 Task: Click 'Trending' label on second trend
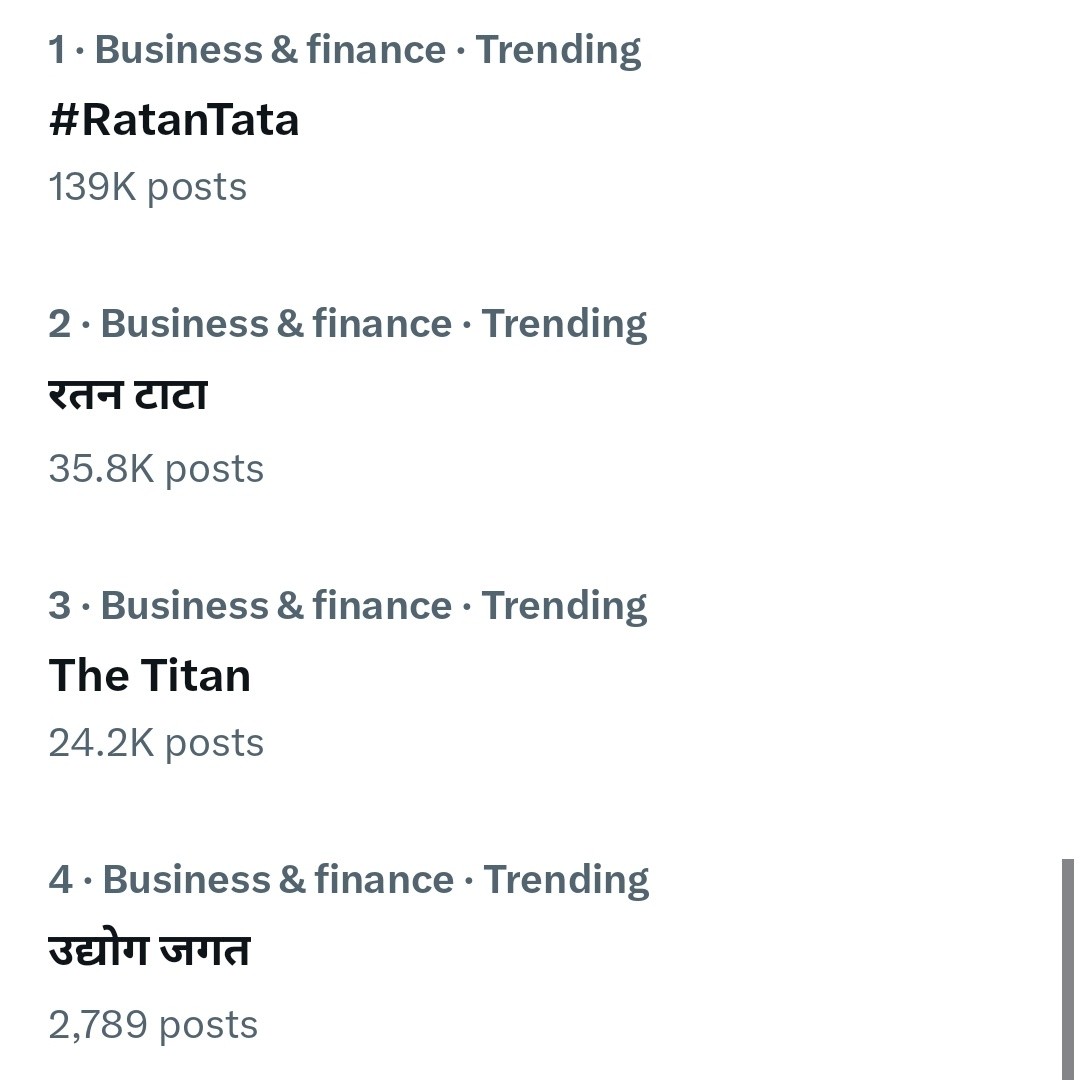(x=564, y=324)
